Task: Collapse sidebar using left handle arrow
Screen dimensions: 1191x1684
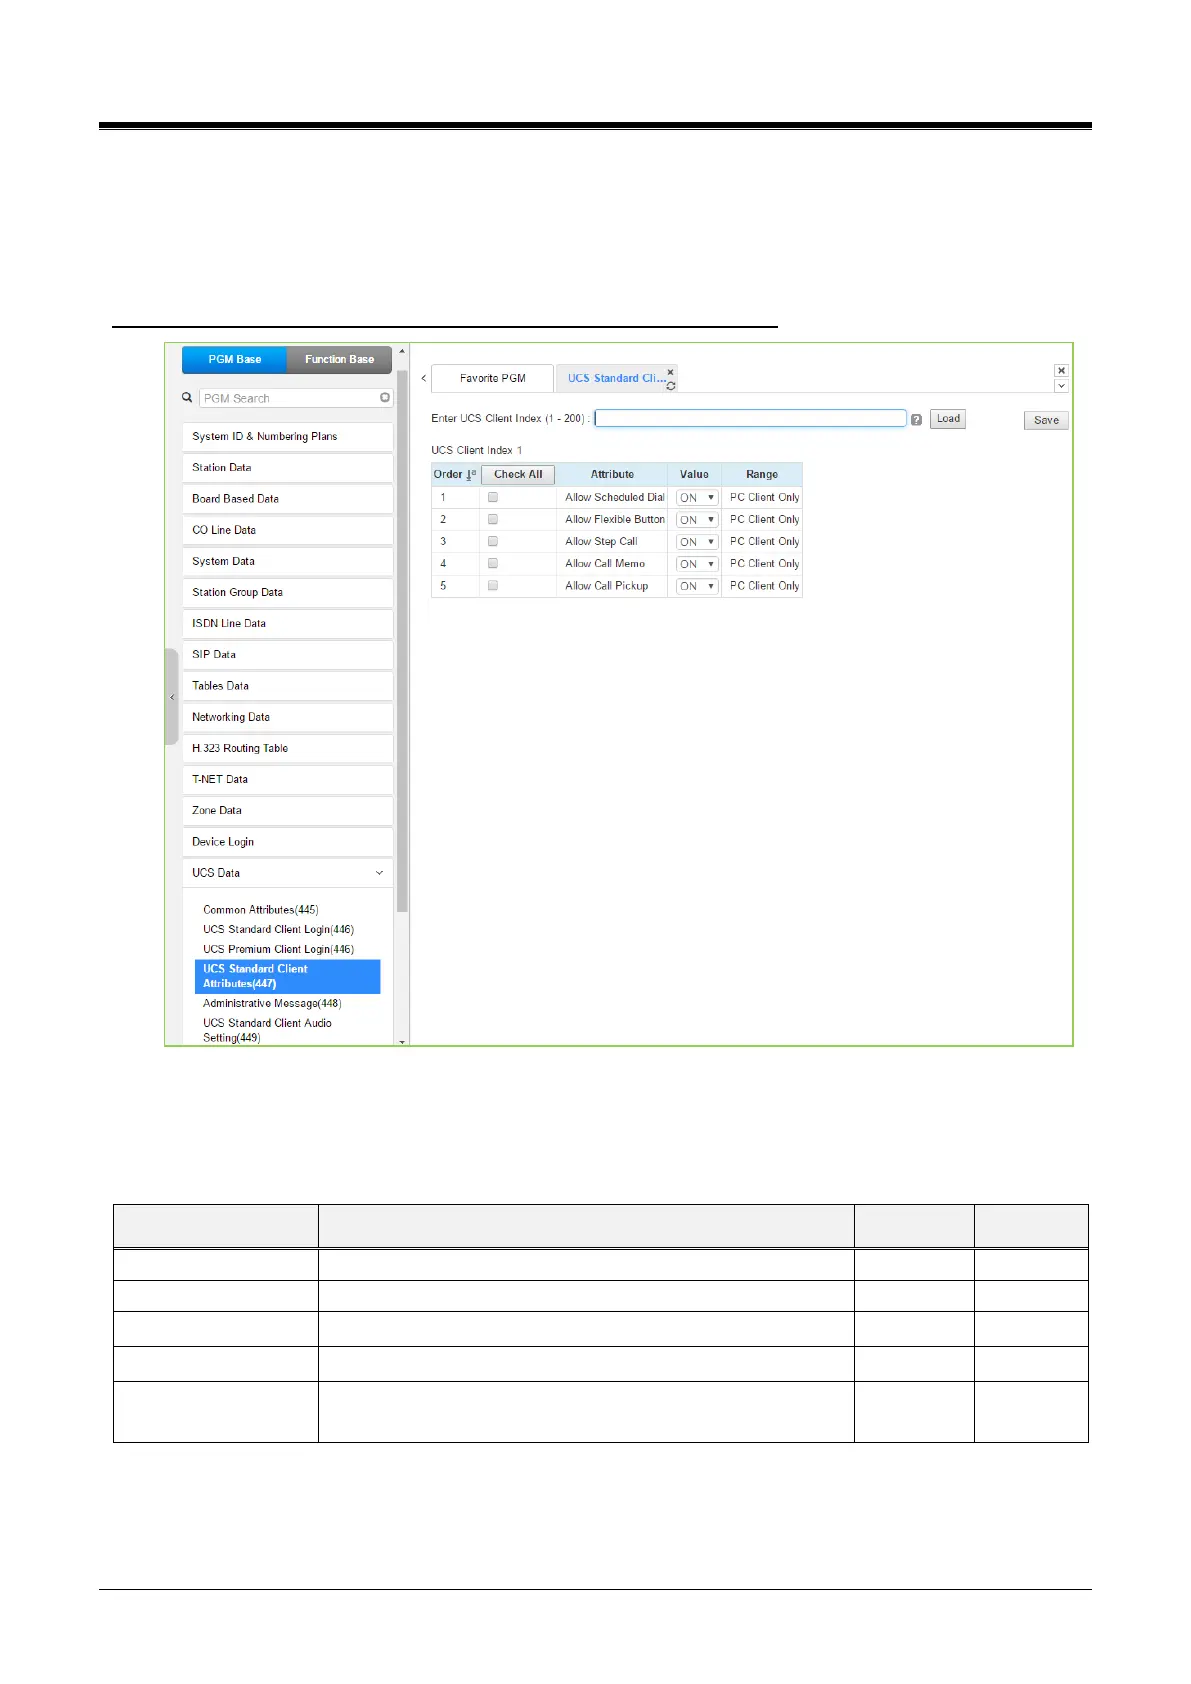Action: point(172,697)
